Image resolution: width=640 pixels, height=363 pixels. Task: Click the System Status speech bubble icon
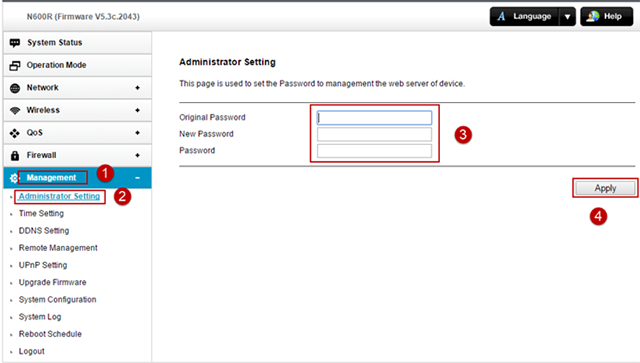point(15,43)
